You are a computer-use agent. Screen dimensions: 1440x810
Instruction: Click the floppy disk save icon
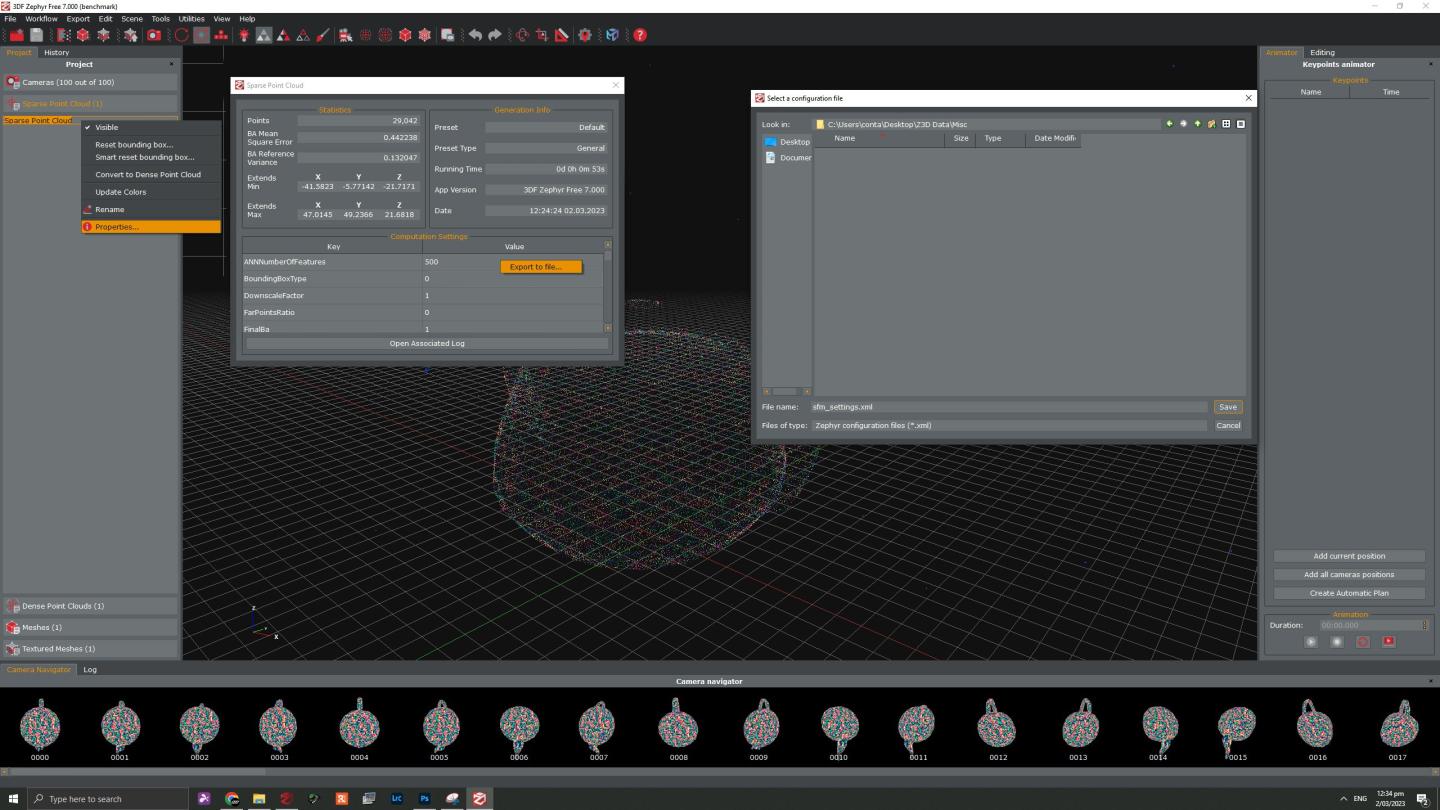point(36,35)
